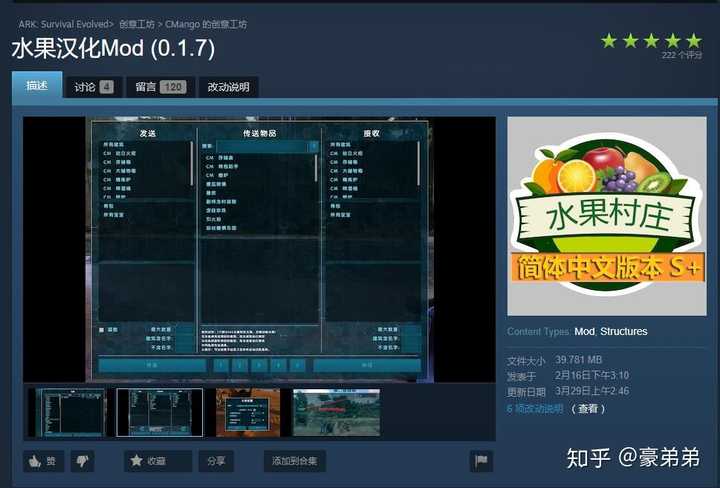This screenshot has height=488, width=720.
Task: Select the fourth outdoor screenshot thumbnail
Action: click(337, 413)
